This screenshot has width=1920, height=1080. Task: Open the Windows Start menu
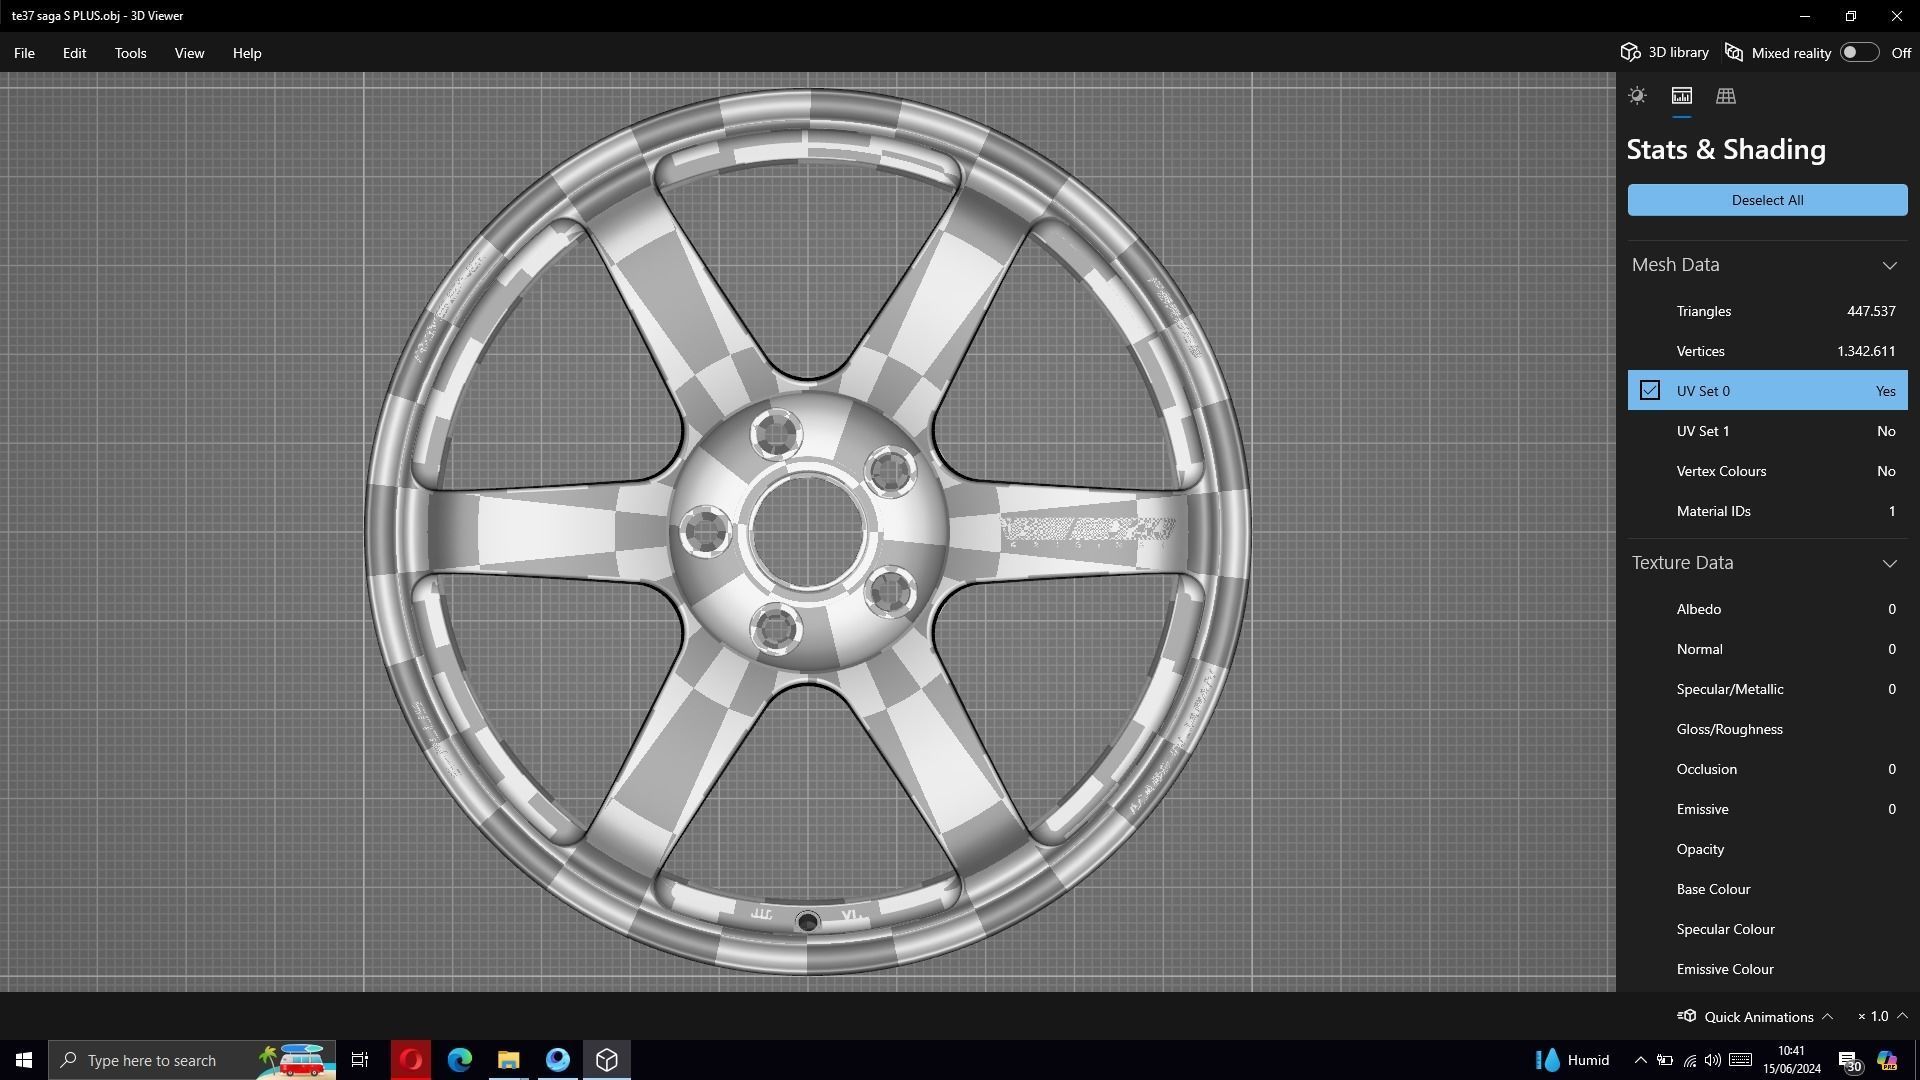click(x=24, y=1060)
